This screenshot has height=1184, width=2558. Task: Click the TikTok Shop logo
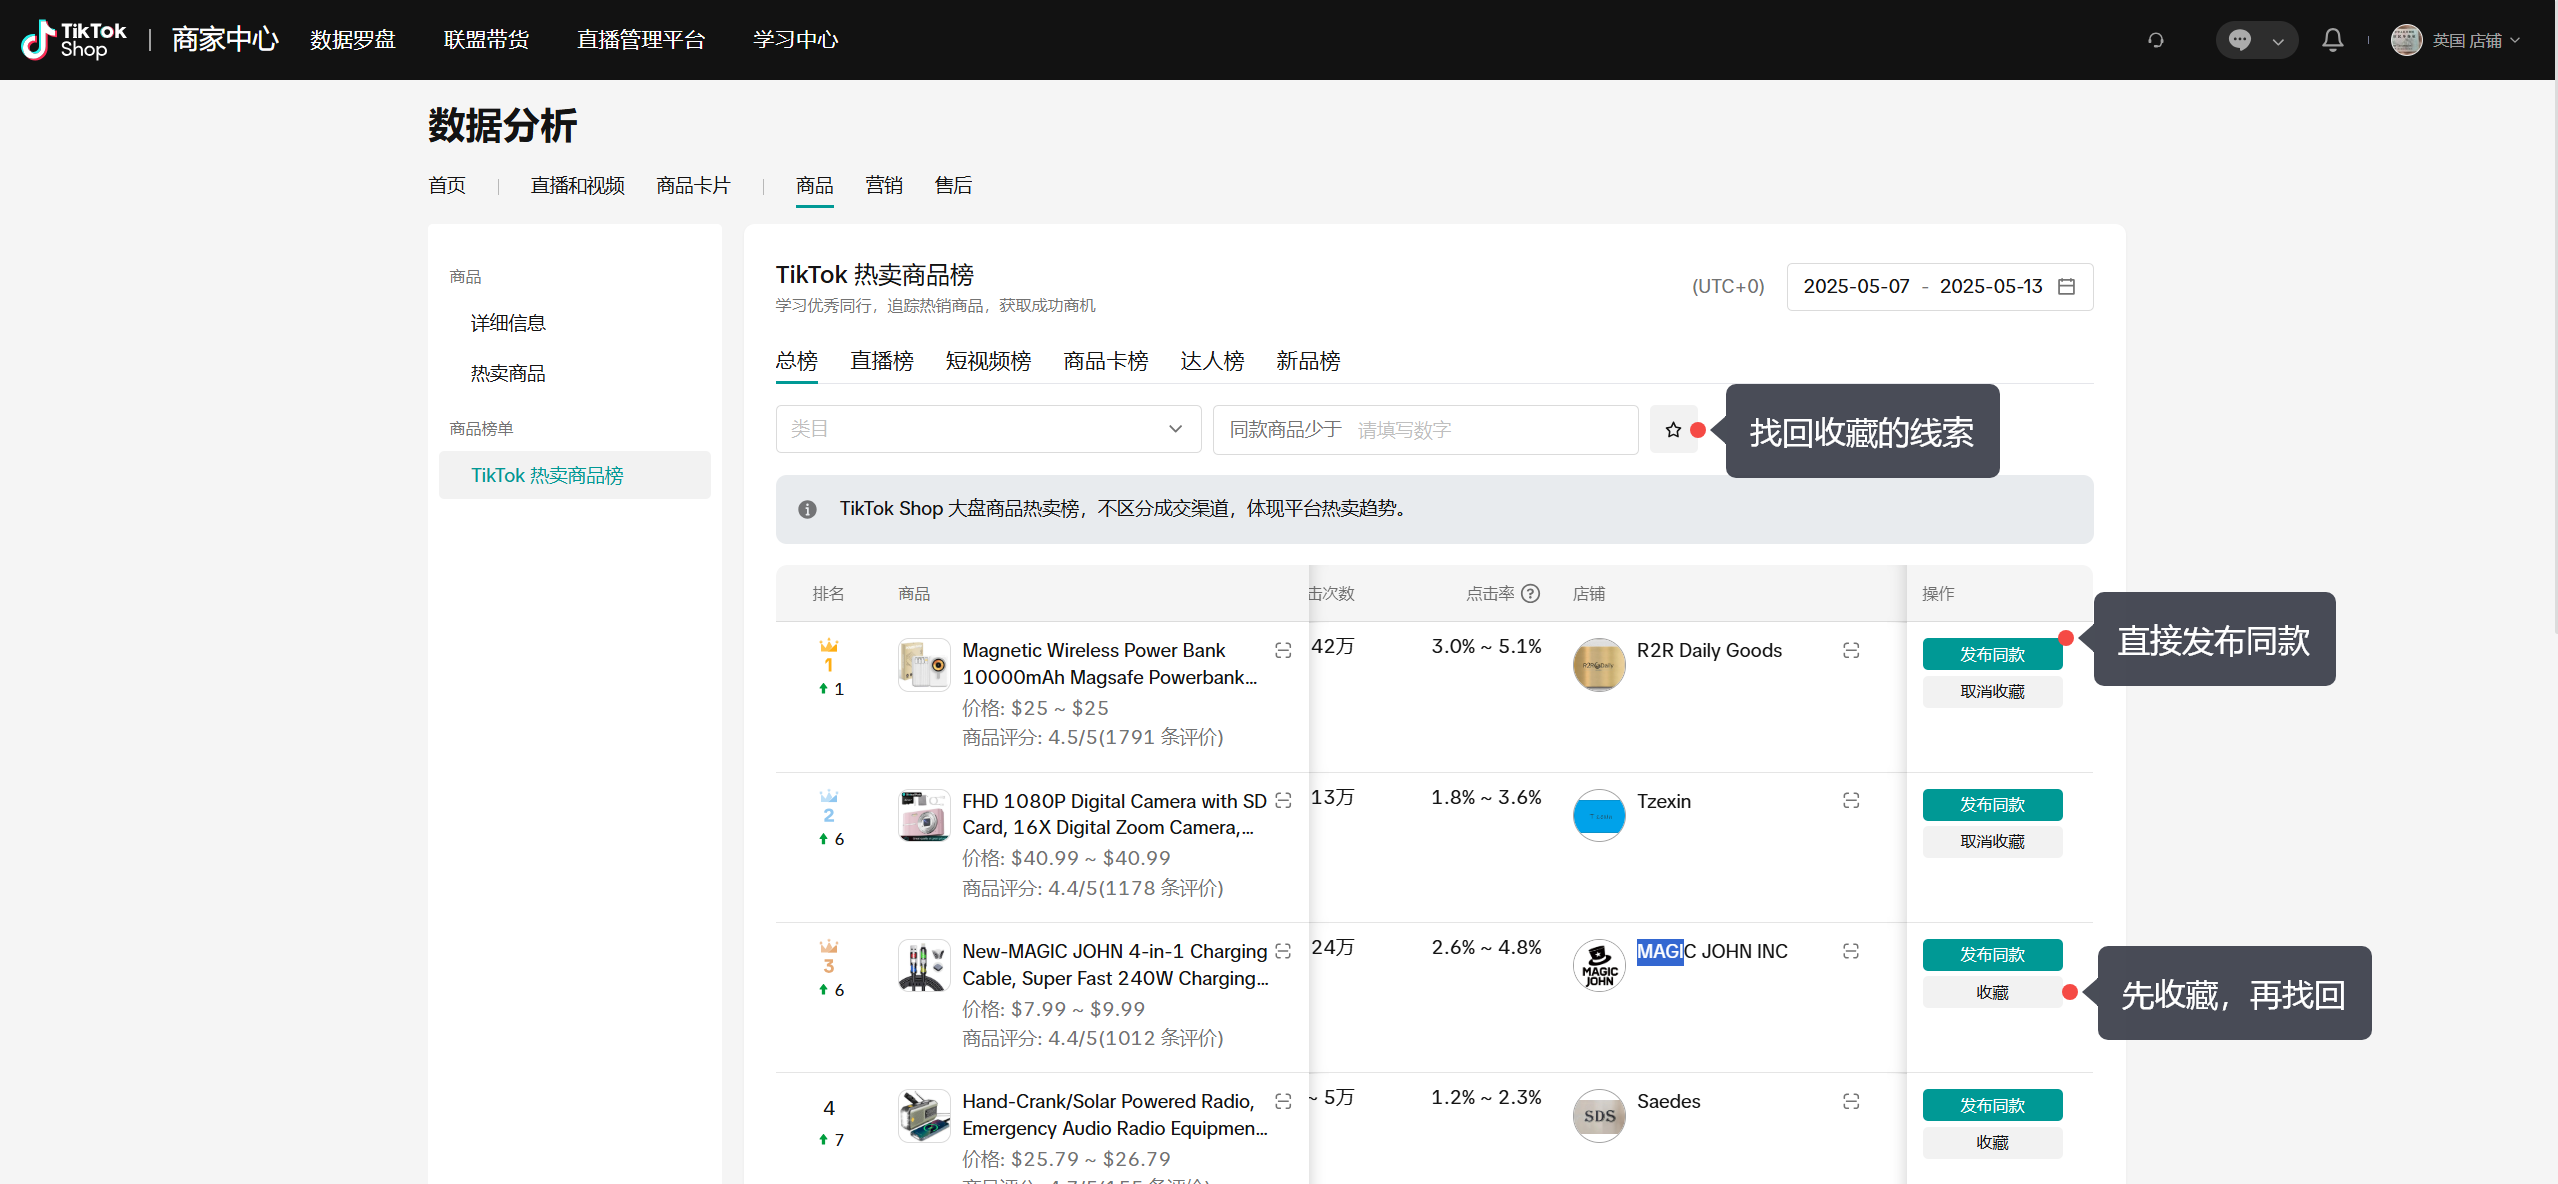(75, 40)
